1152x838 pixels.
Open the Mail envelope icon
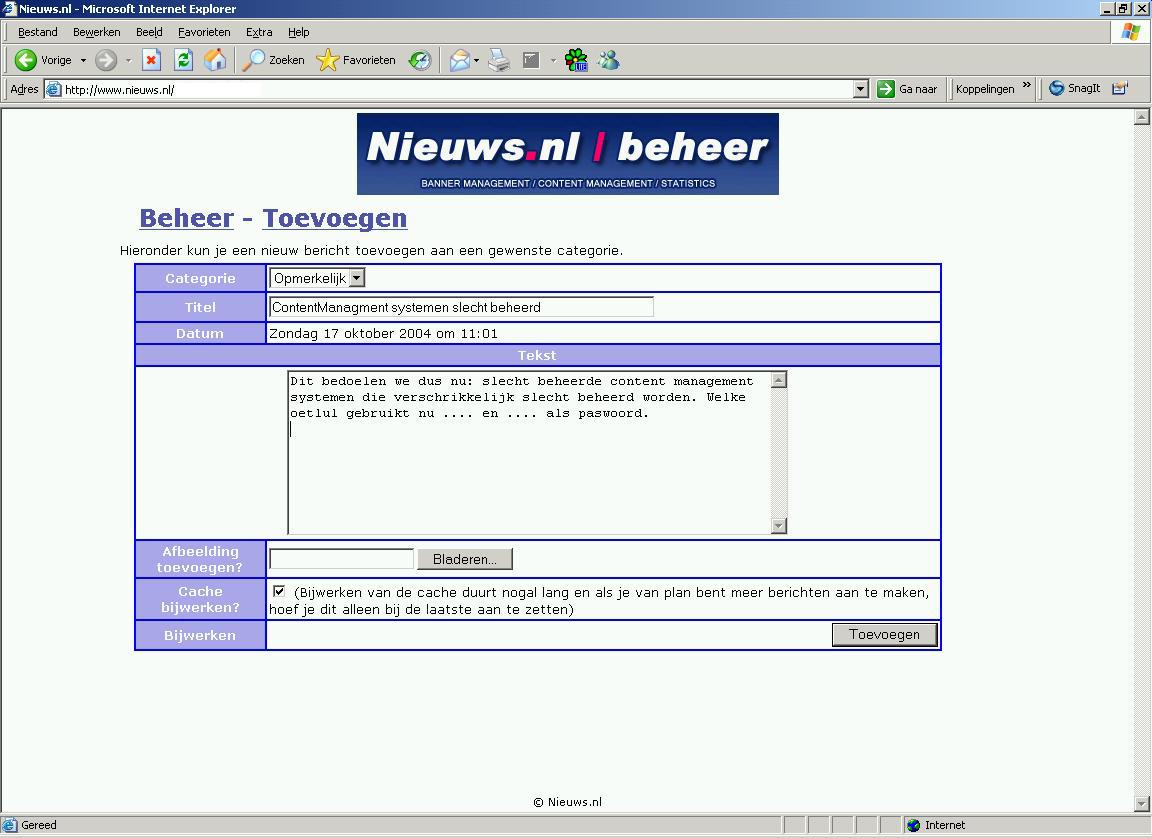pos(459,60)
